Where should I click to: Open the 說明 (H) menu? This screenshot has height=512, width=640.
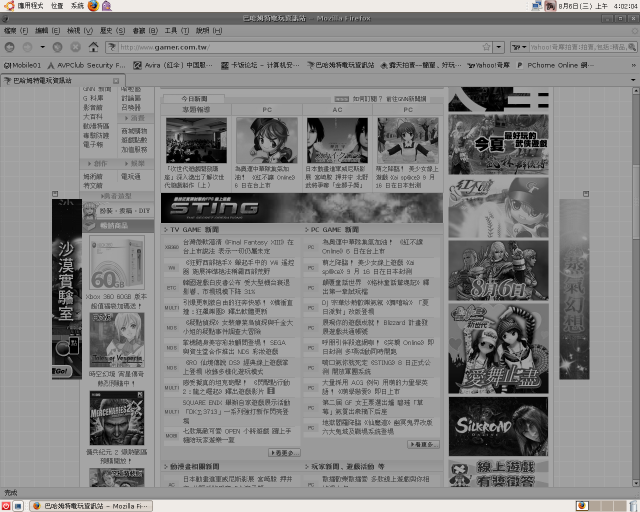tap(209, 31)
